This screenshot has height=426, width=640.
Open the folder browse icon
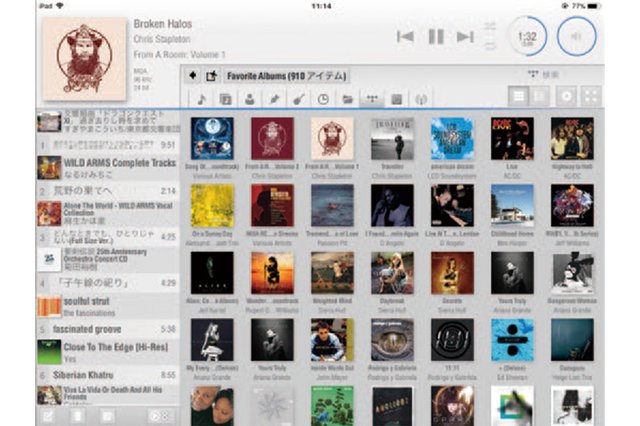point(347,99)
